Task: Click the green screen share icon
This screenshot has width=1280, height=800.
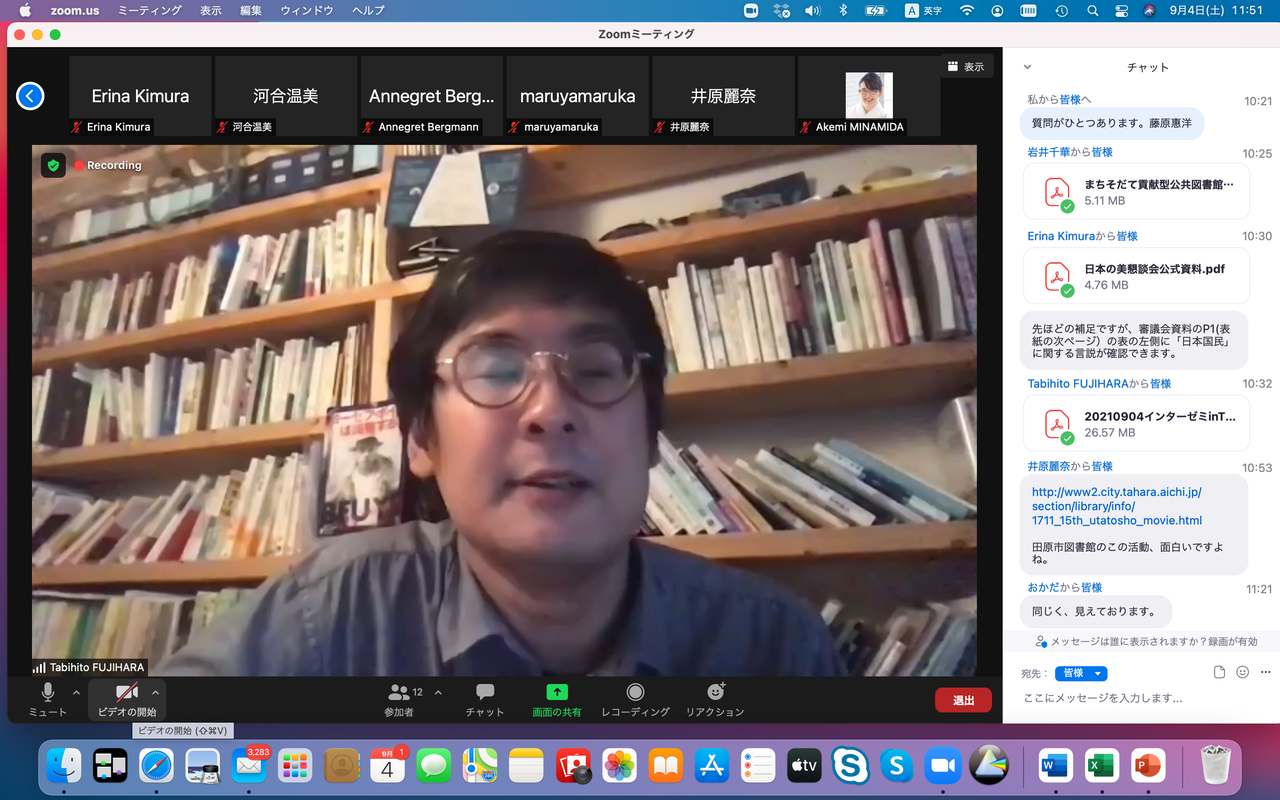Action: (557, 692)
